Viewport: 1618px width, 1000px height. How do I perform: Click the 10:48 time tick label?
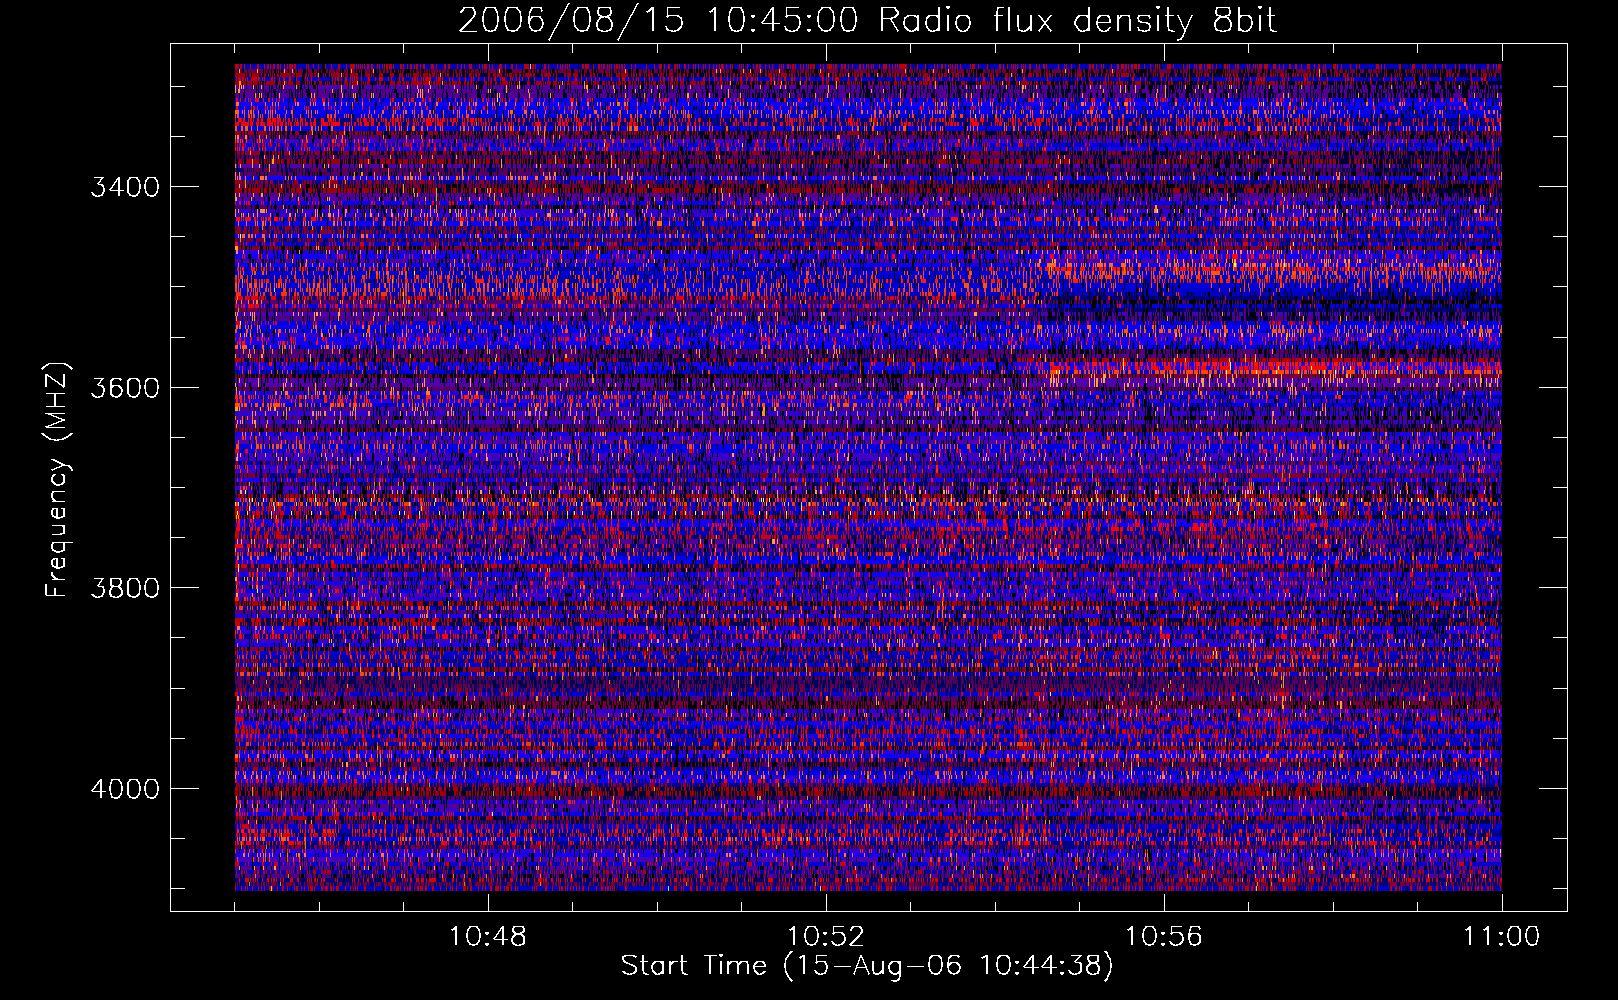488,937
